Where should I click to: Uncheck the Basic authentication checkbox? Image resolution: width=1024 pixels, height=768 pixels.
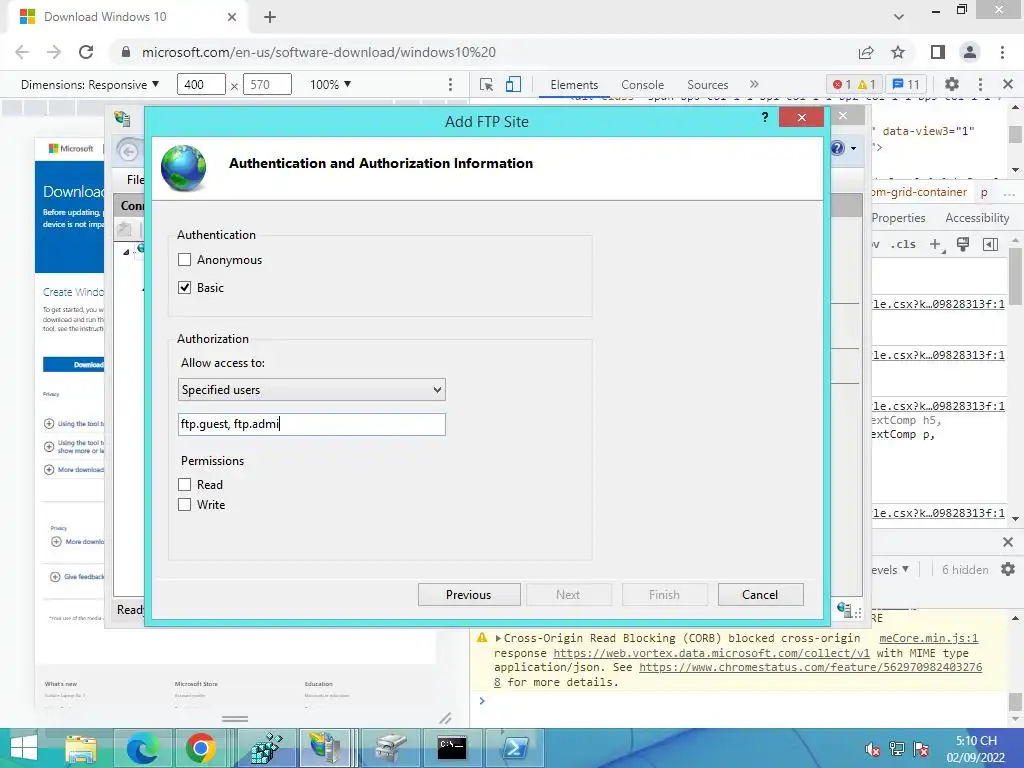185,287
